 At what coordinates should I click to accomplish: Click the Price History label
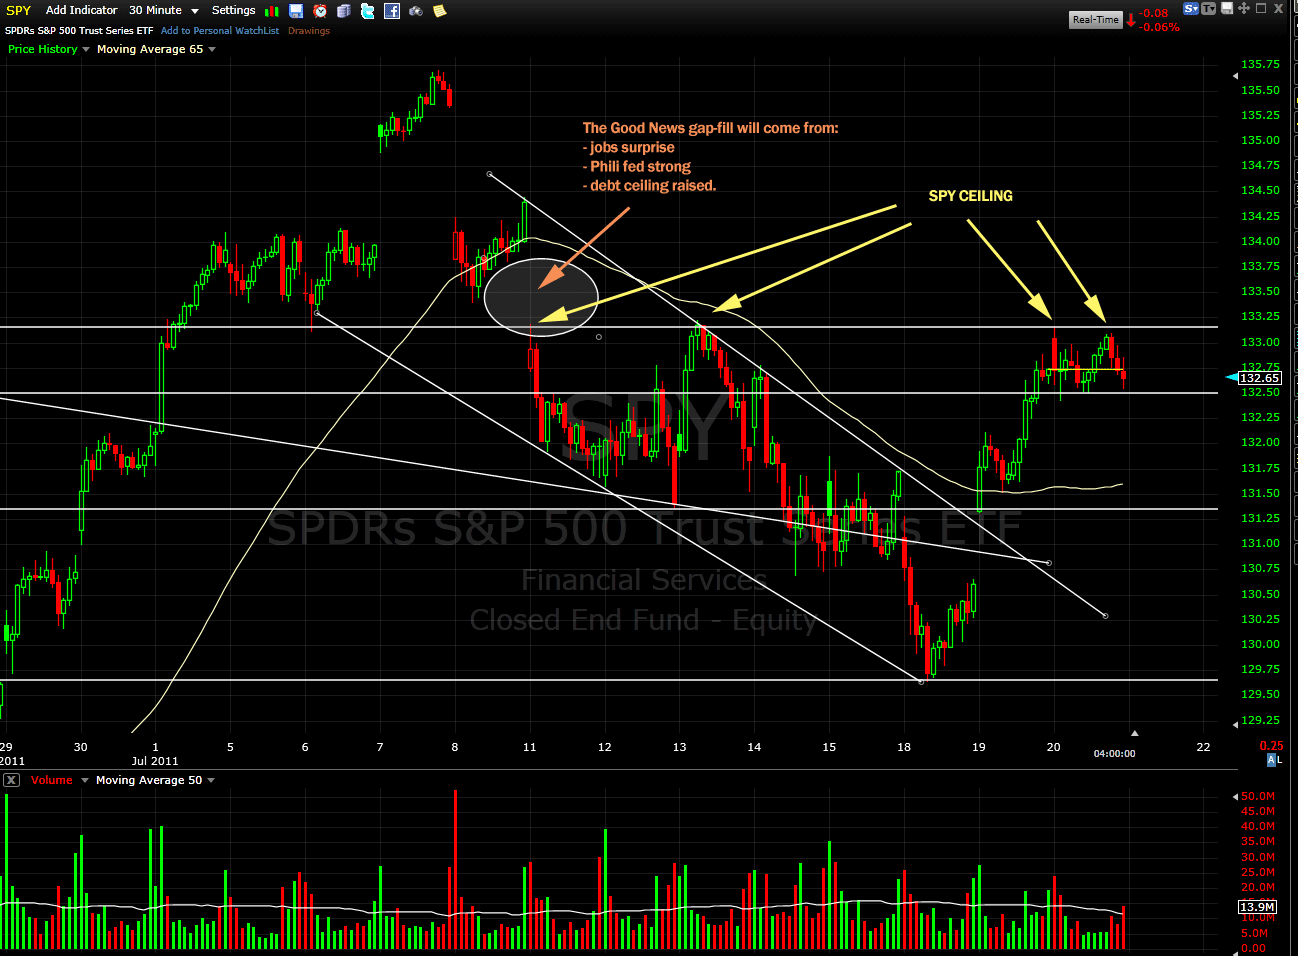click(43, 49)
